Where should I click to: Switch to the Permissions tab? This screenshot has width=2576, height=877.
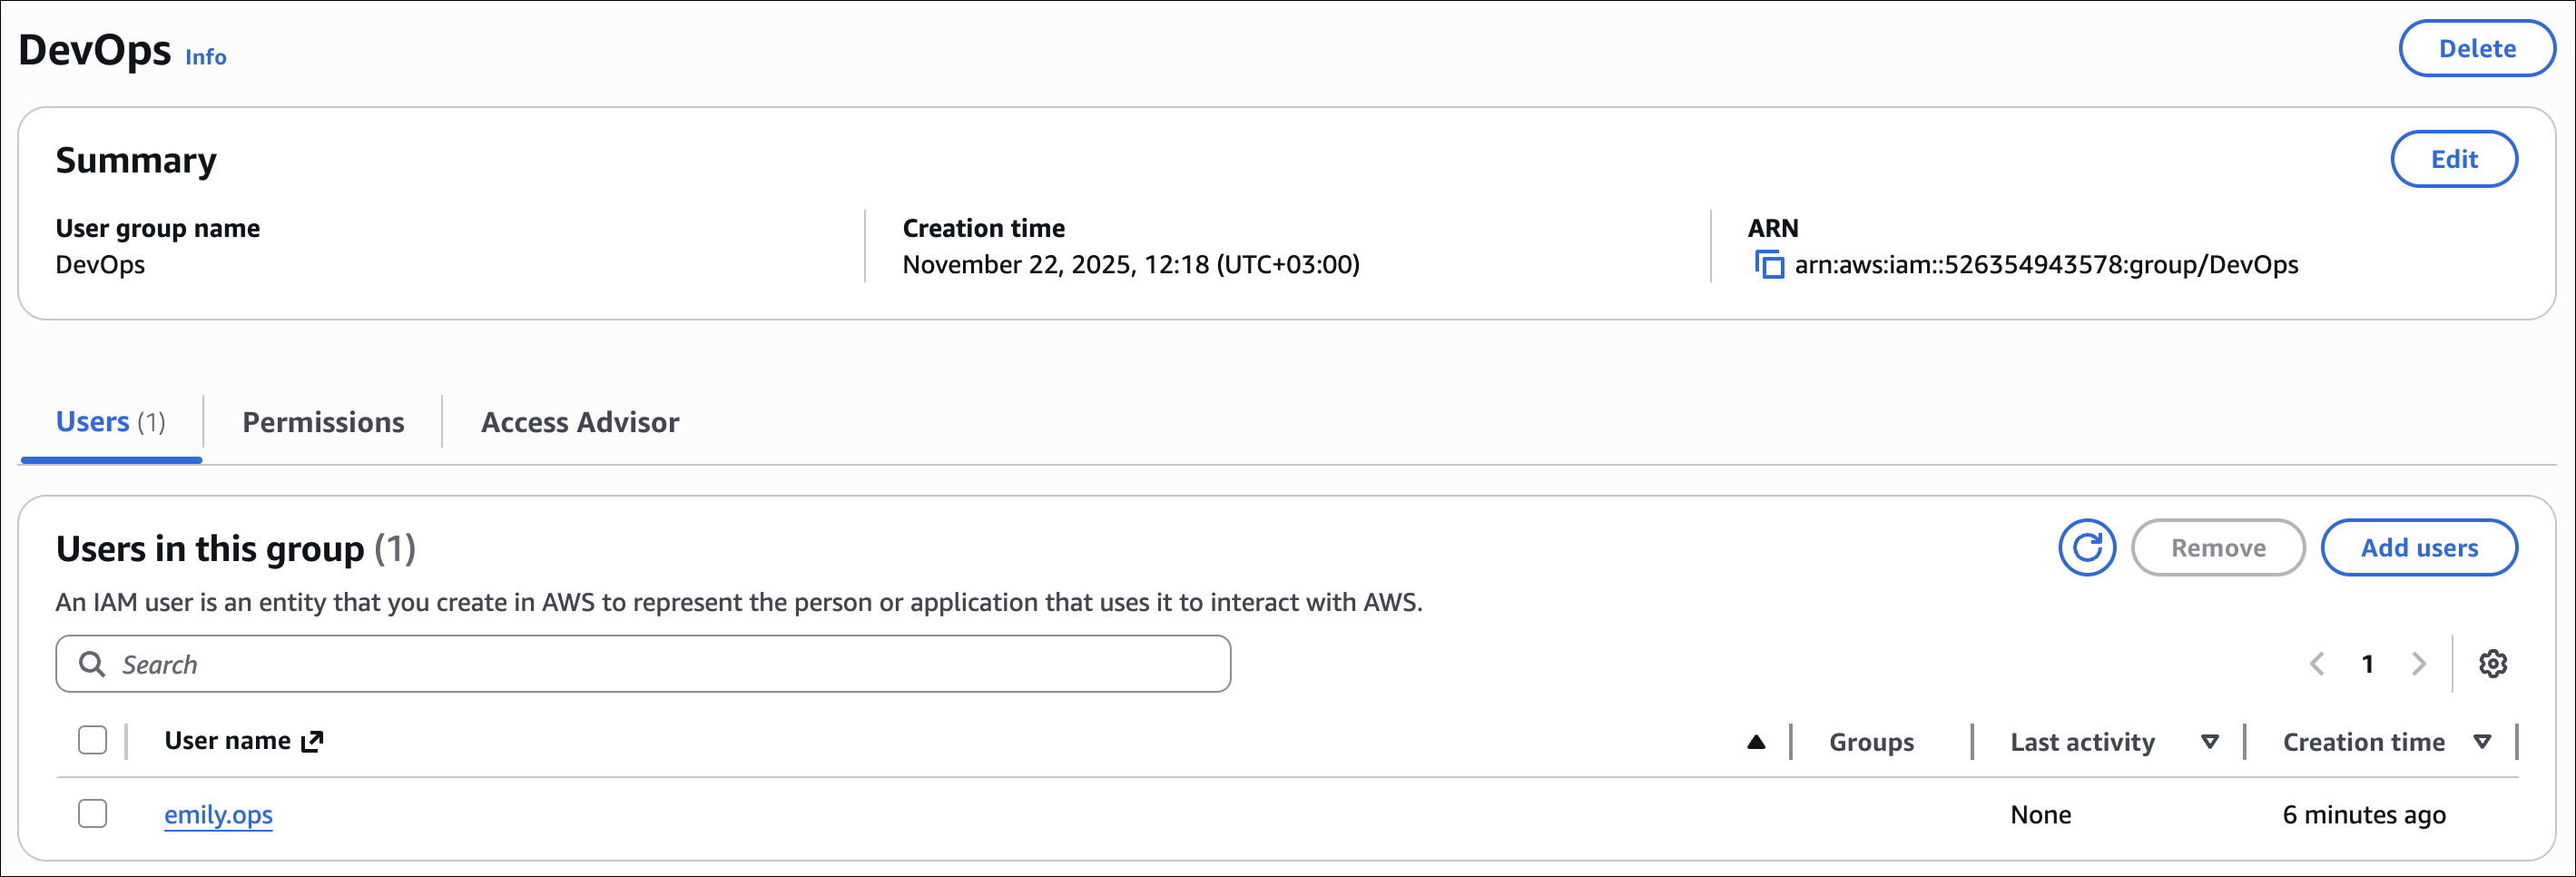[x=323, y=422]
